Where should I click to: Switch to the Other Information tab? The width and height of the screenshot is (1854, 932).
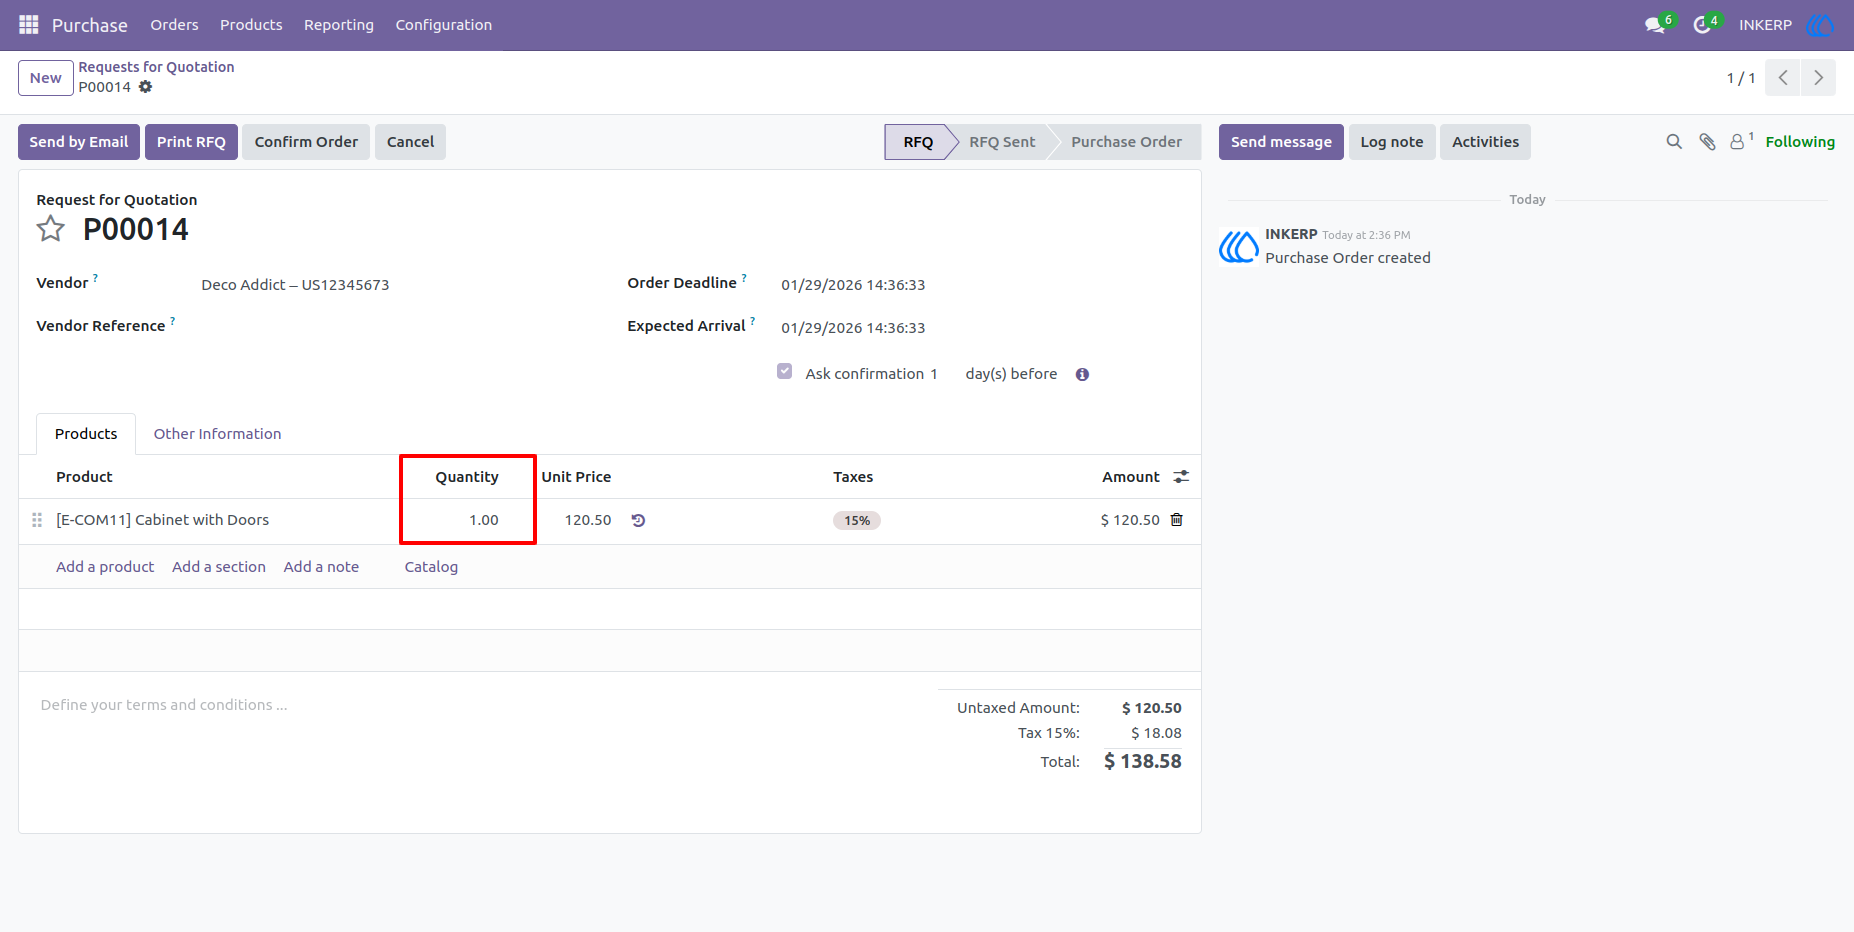[x=217, y=434]
